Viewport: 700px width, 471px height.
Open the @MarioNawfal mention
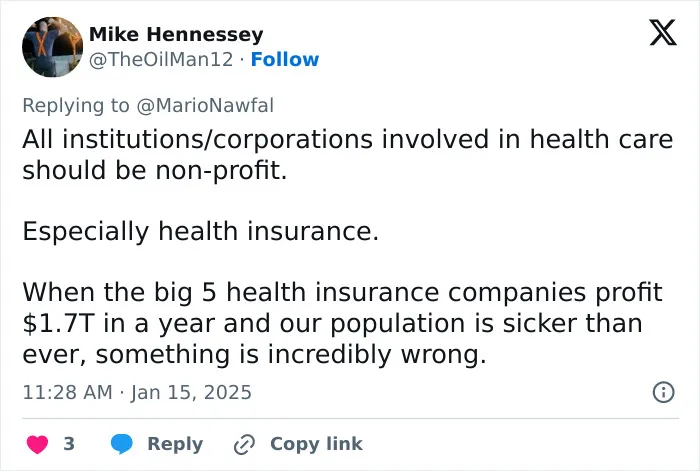click(x=205, y=105)
